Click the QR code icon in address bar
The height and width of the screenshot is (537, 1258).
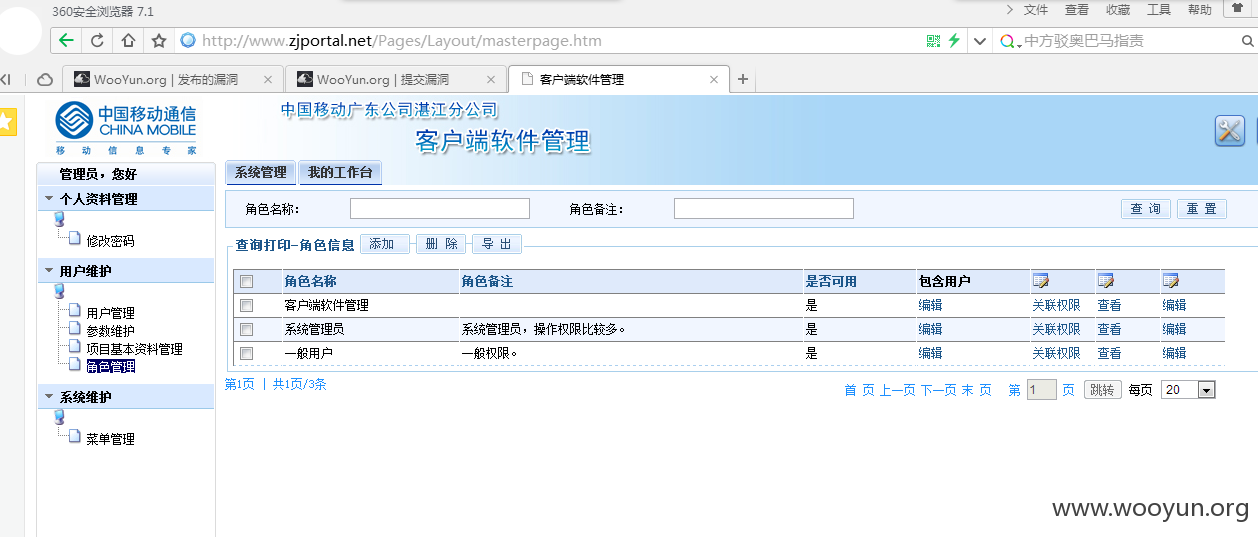[x=933, y=41]
